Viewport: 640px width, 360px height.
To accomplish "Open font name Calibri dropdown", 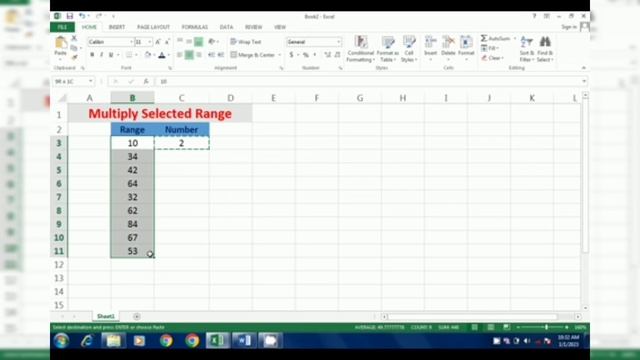I will click(x=131, y=42).
